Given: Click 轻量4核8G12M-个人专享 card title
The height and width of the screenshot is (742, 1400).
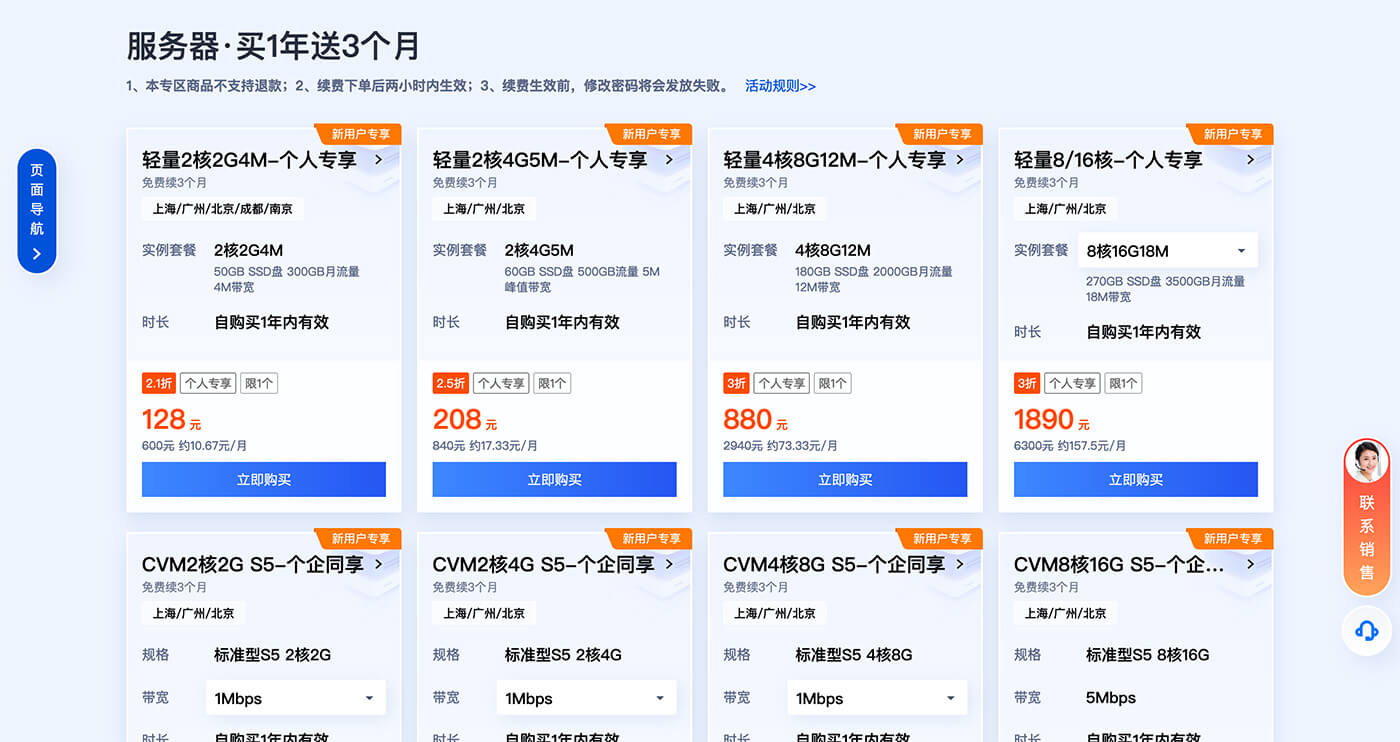Looking at the screenshot, I should point(835,159).
